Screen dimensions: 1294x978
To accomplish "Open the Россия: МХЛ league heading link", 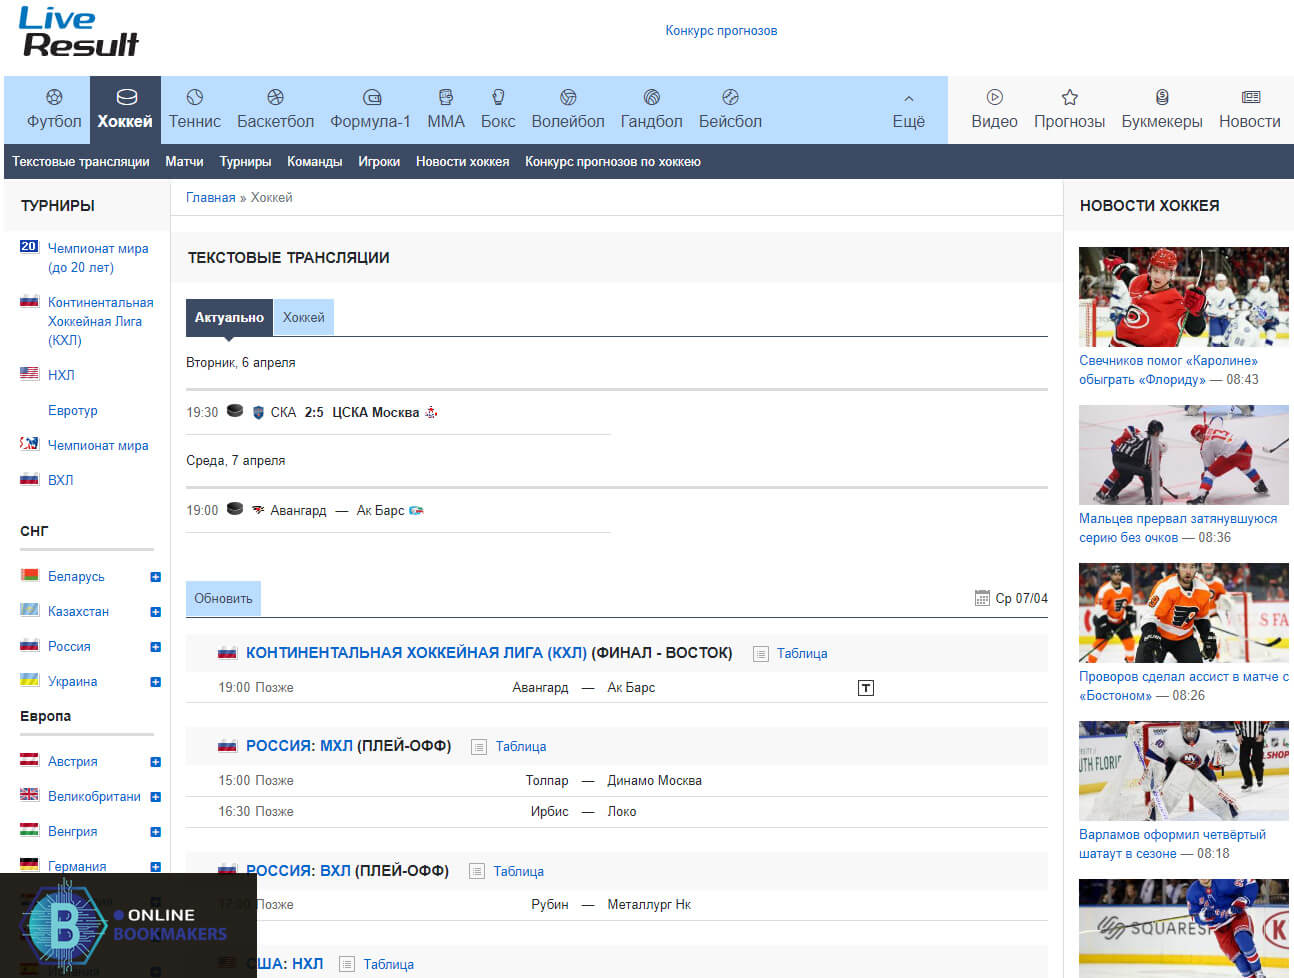I will 299,746.
